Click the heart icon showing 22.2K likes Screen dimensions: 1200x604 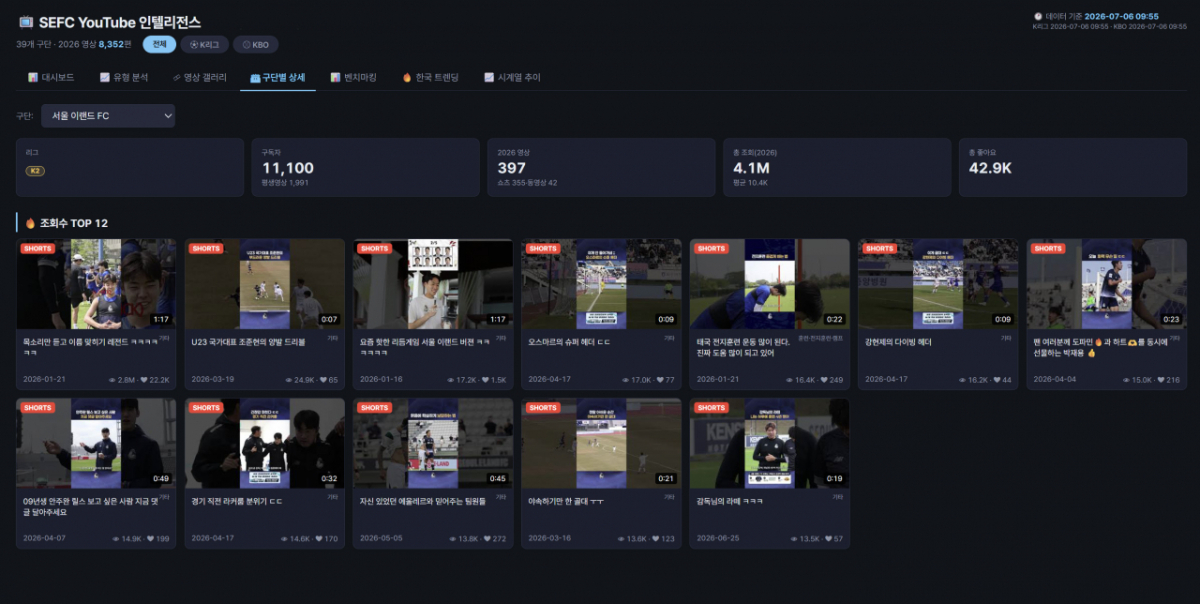144,380
